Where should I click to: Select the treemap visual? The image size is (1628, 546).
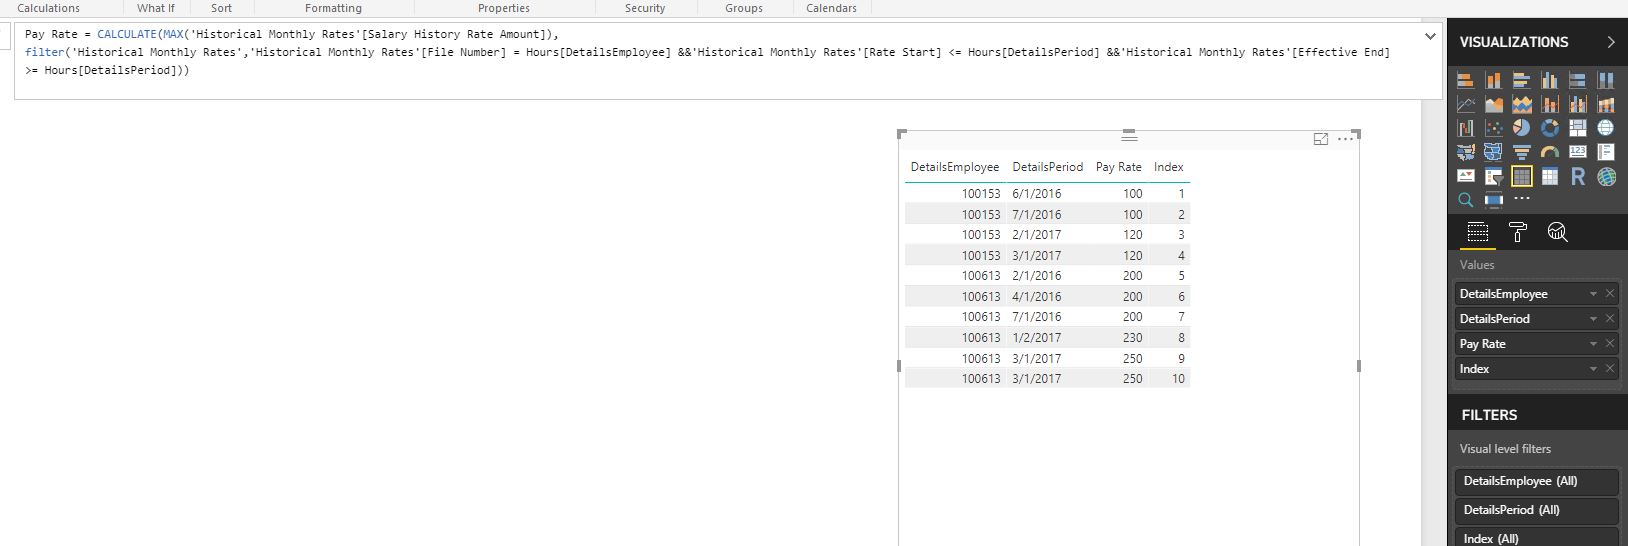click(1578, 128)
